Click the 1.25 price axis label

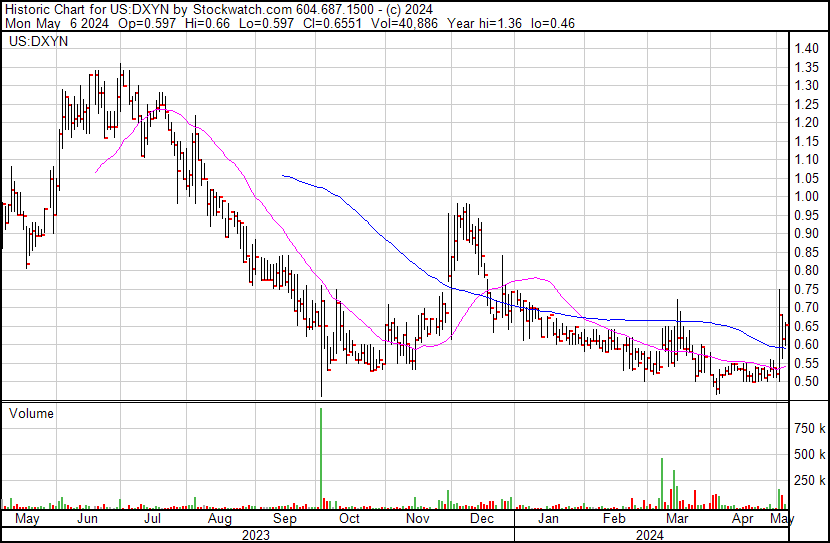point(807,104)
